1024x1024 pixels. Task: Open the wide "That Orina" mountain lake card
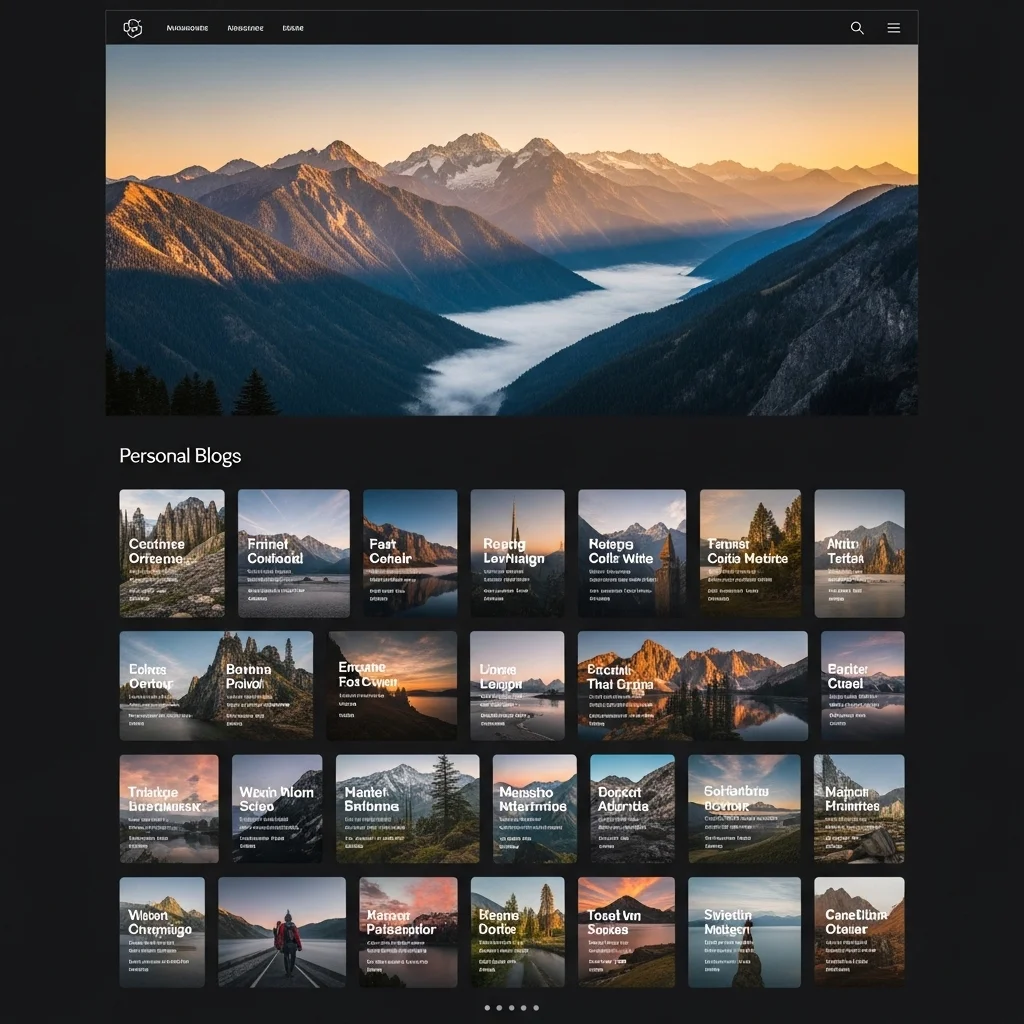(x=692, y=685)
